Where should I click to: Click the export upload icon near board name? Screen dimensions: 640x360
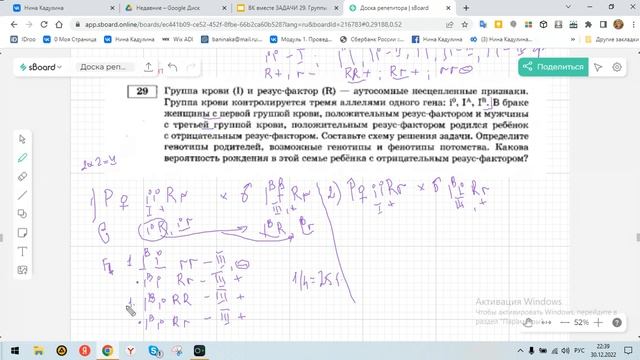[149, 67]
